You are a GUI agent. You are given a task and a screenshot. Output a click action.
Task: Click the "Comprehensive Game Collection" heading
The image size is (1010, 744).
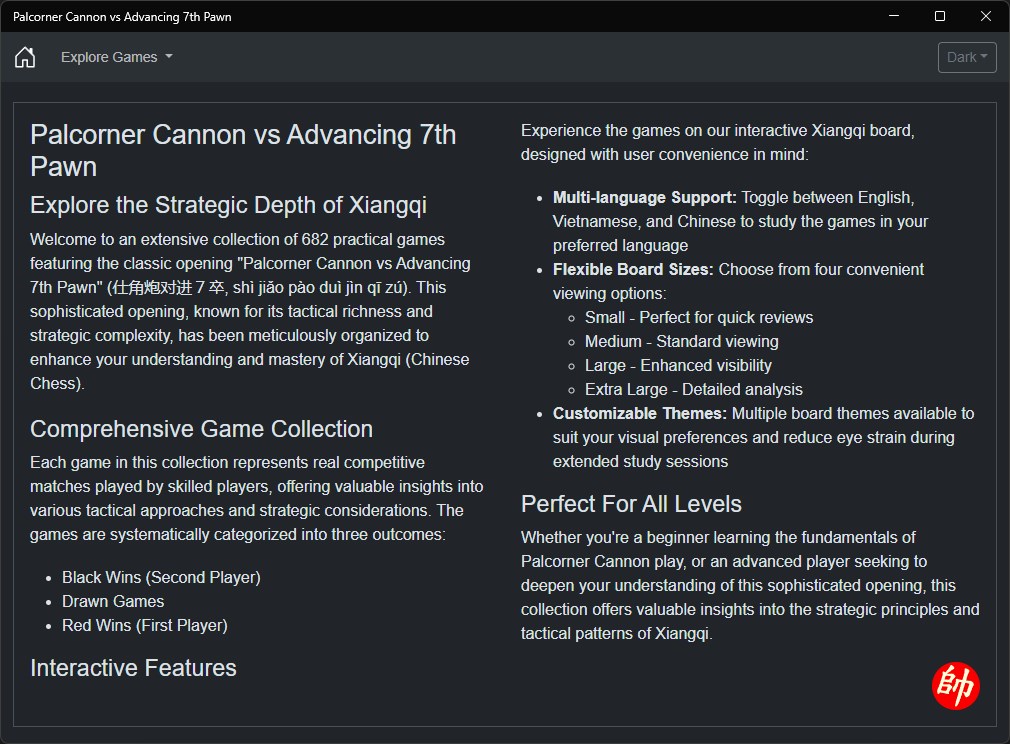click(x=201, y=429)
